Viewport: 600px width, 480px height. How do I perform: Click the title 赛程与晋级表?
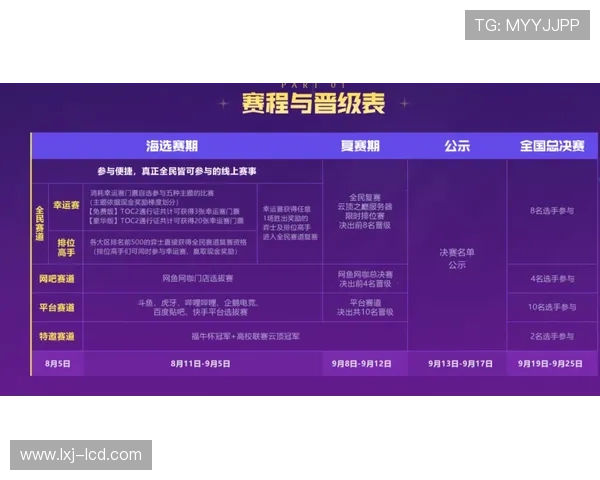(313, 103)
